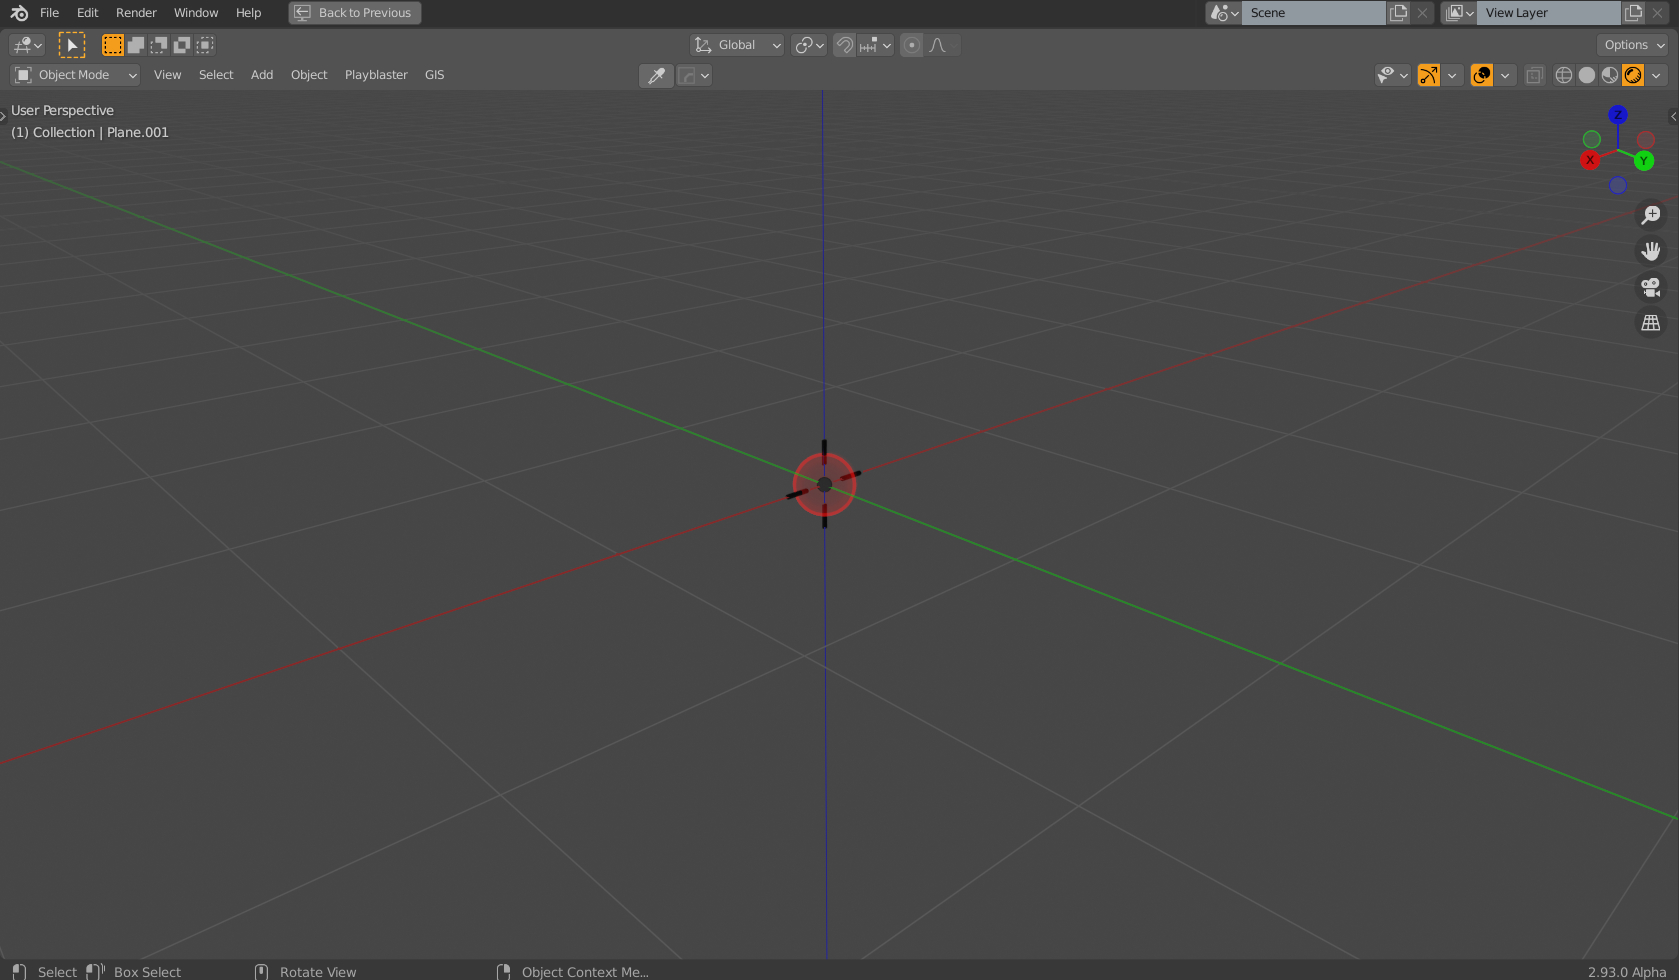Choose the 'Subtract selection' mode icon

tap(159, 45)
